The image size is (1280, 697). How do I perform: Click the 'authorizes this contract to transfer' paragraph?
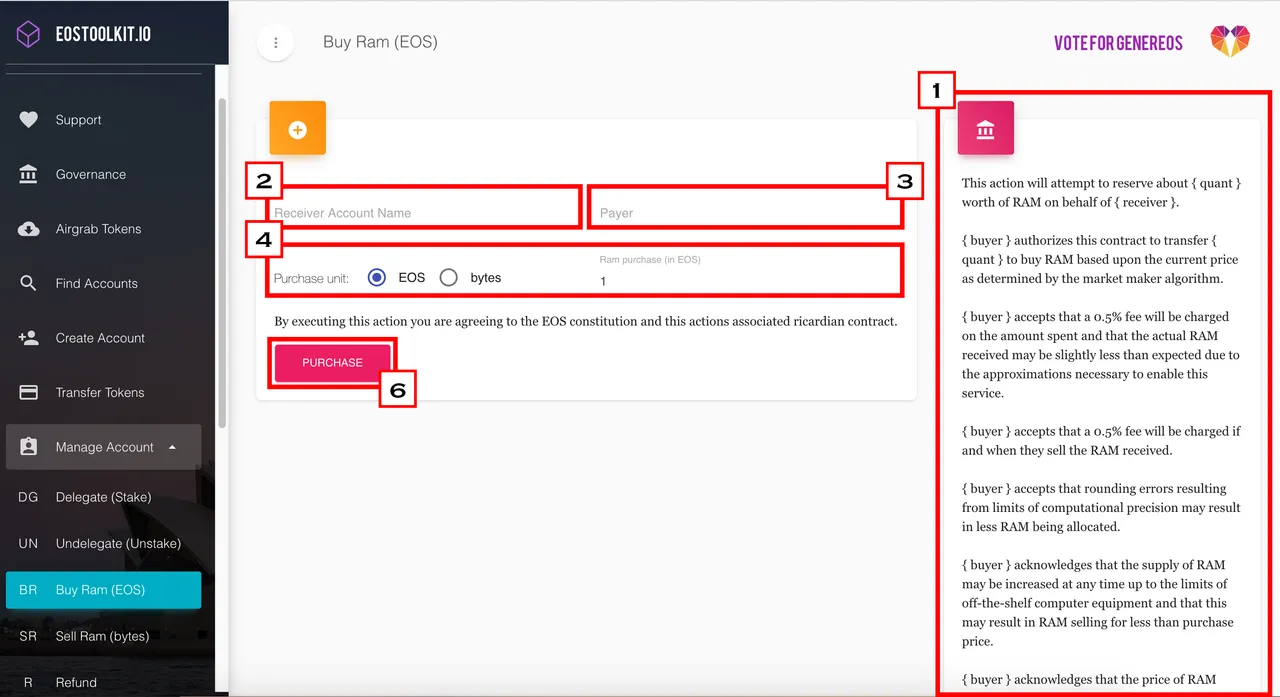1099,260
